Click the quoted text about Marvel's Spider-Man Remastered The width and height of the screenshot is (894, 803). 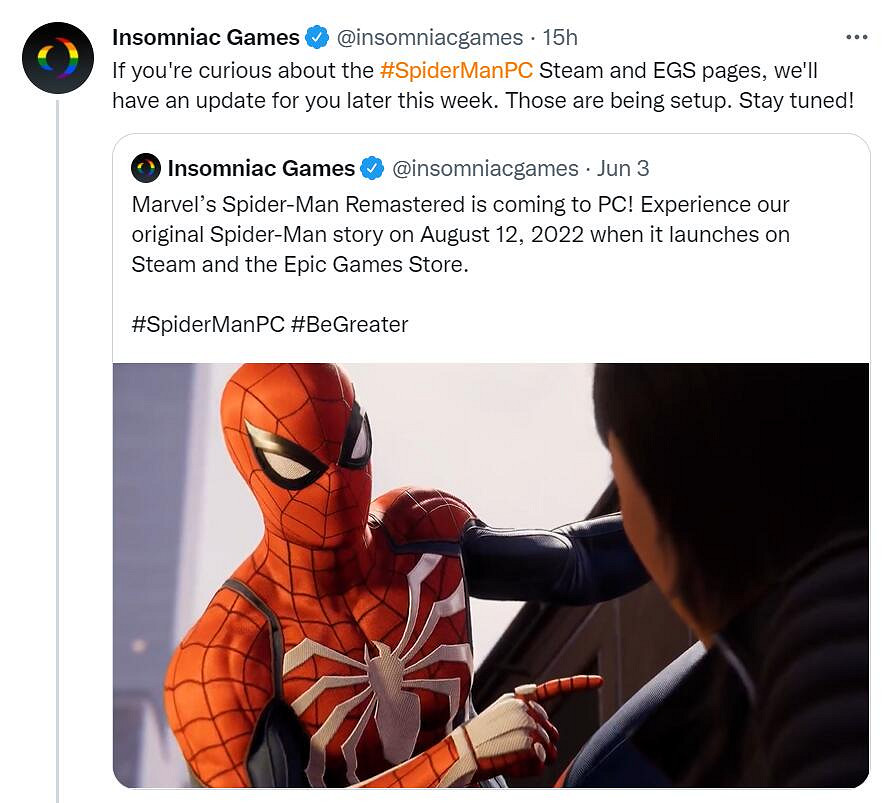tap(460, 234)
